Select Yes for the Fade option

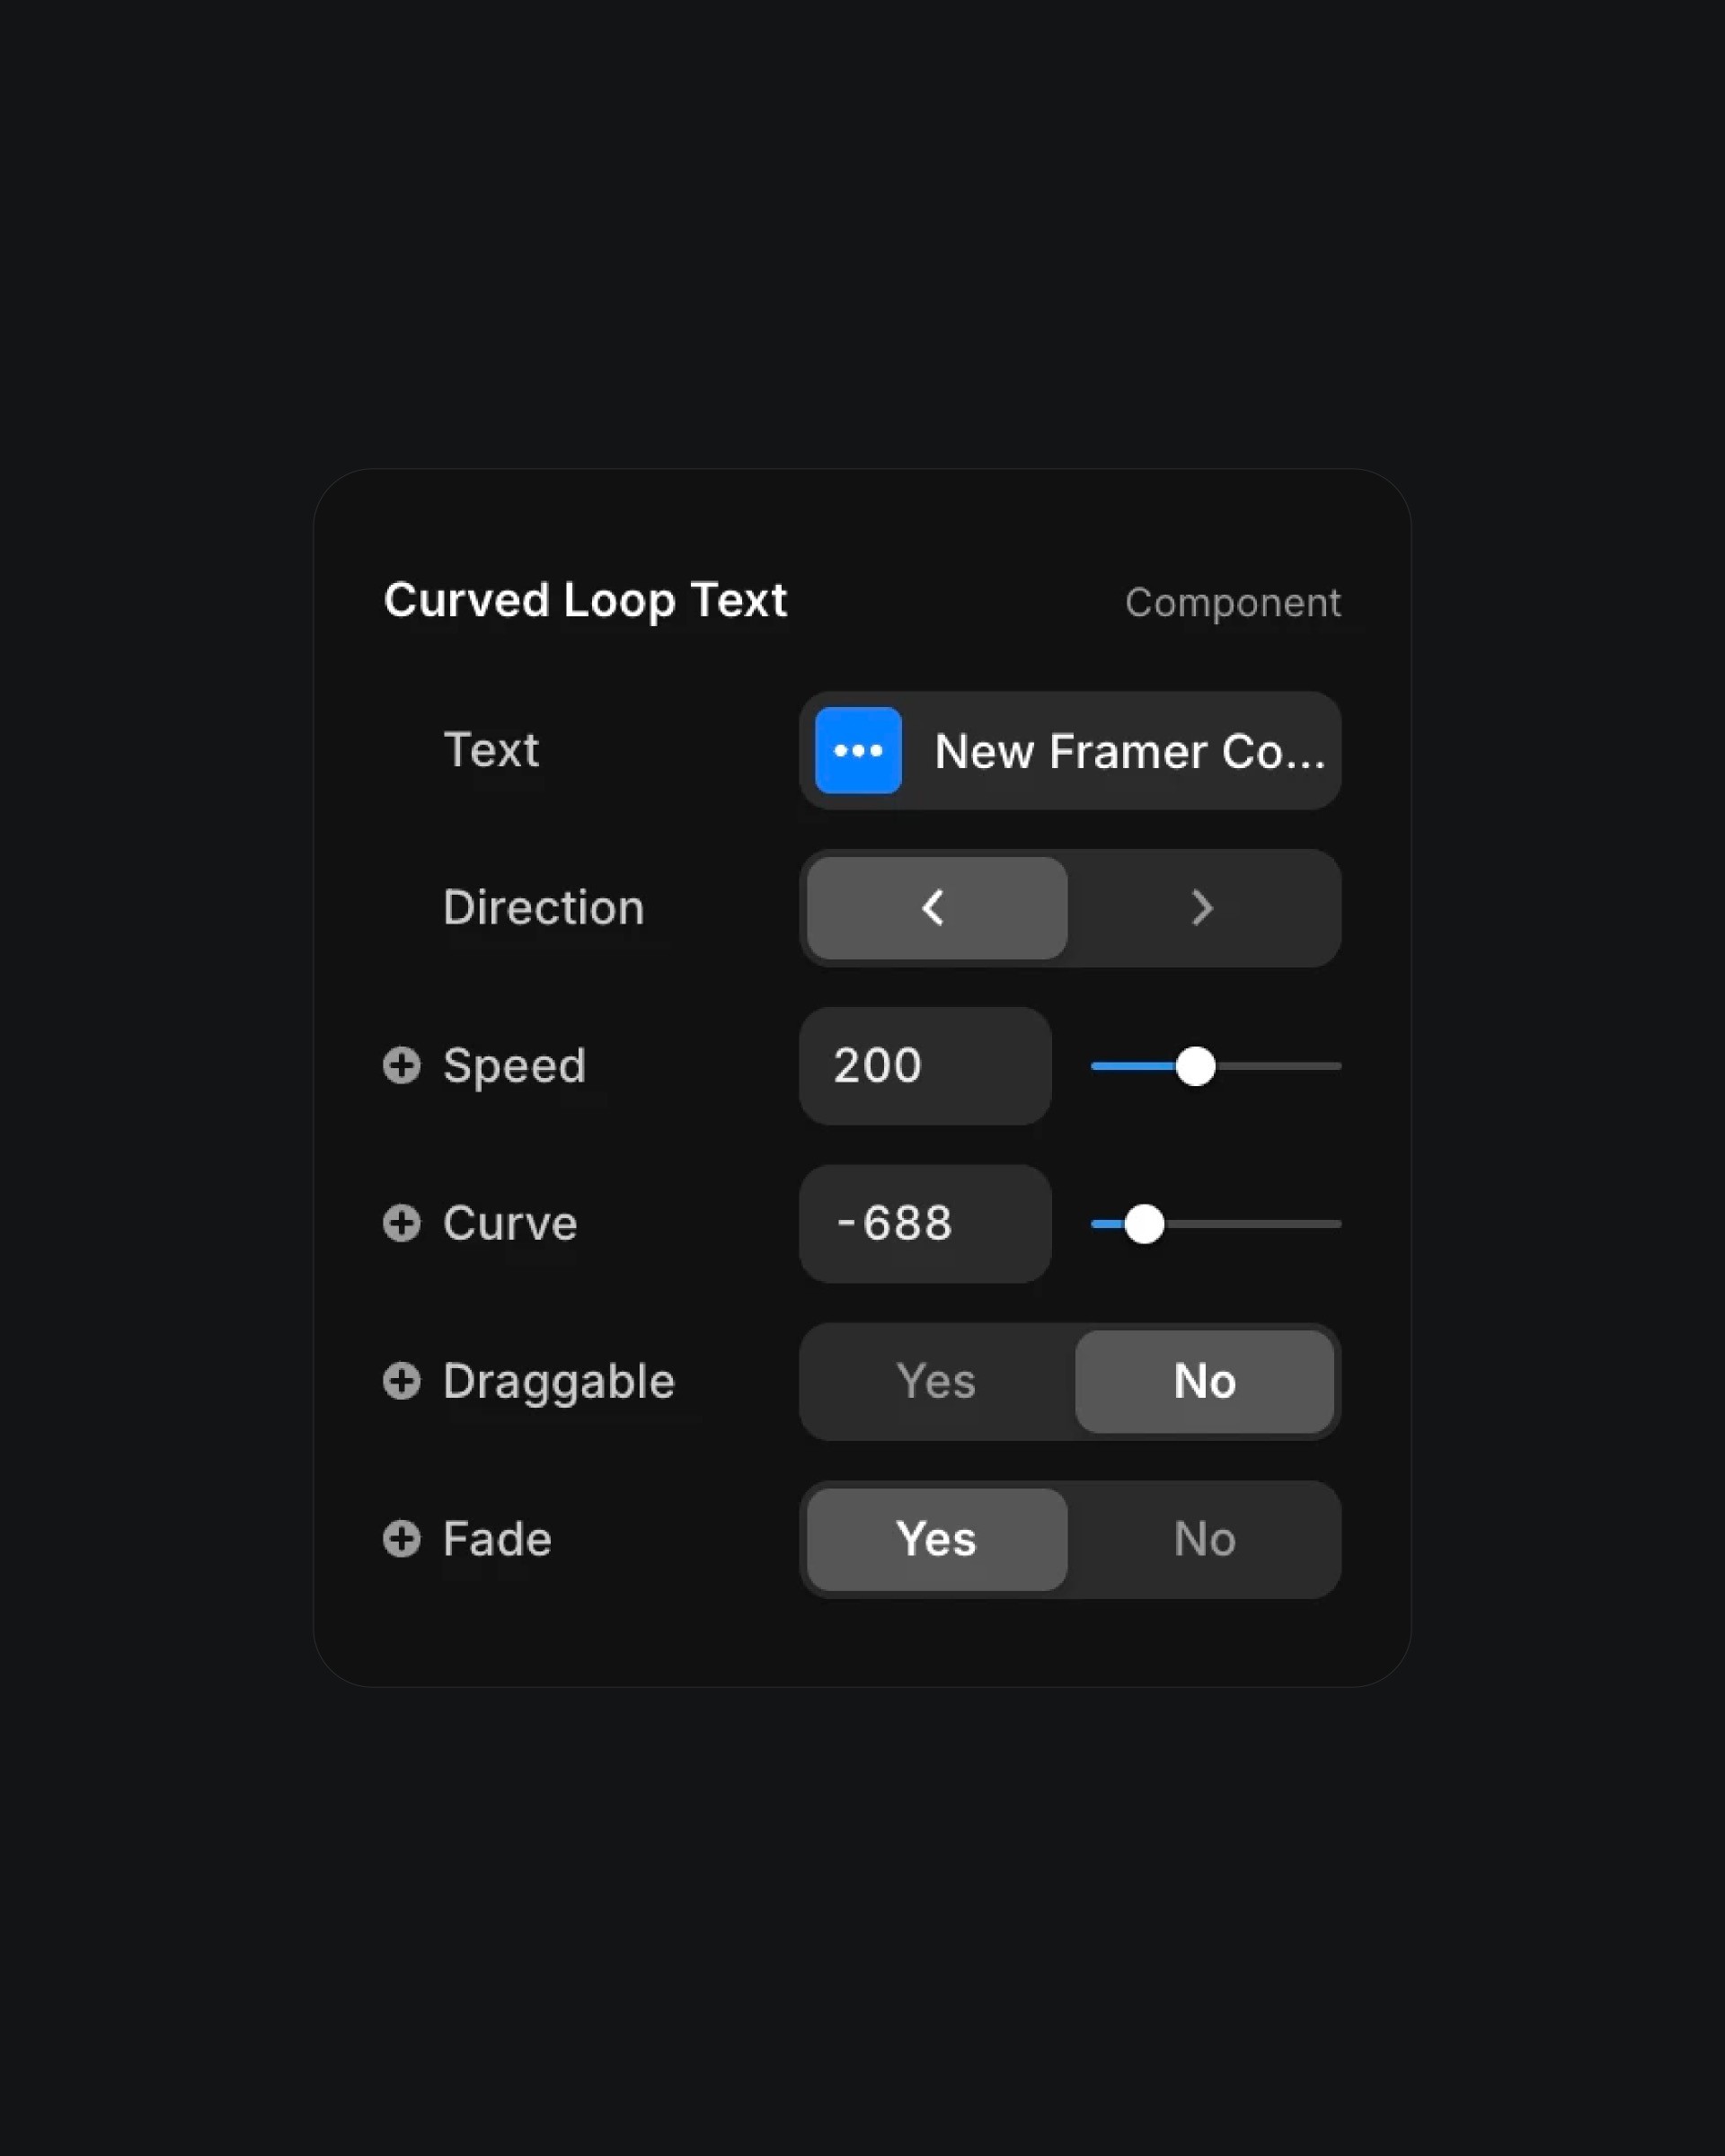[937, 1539]
